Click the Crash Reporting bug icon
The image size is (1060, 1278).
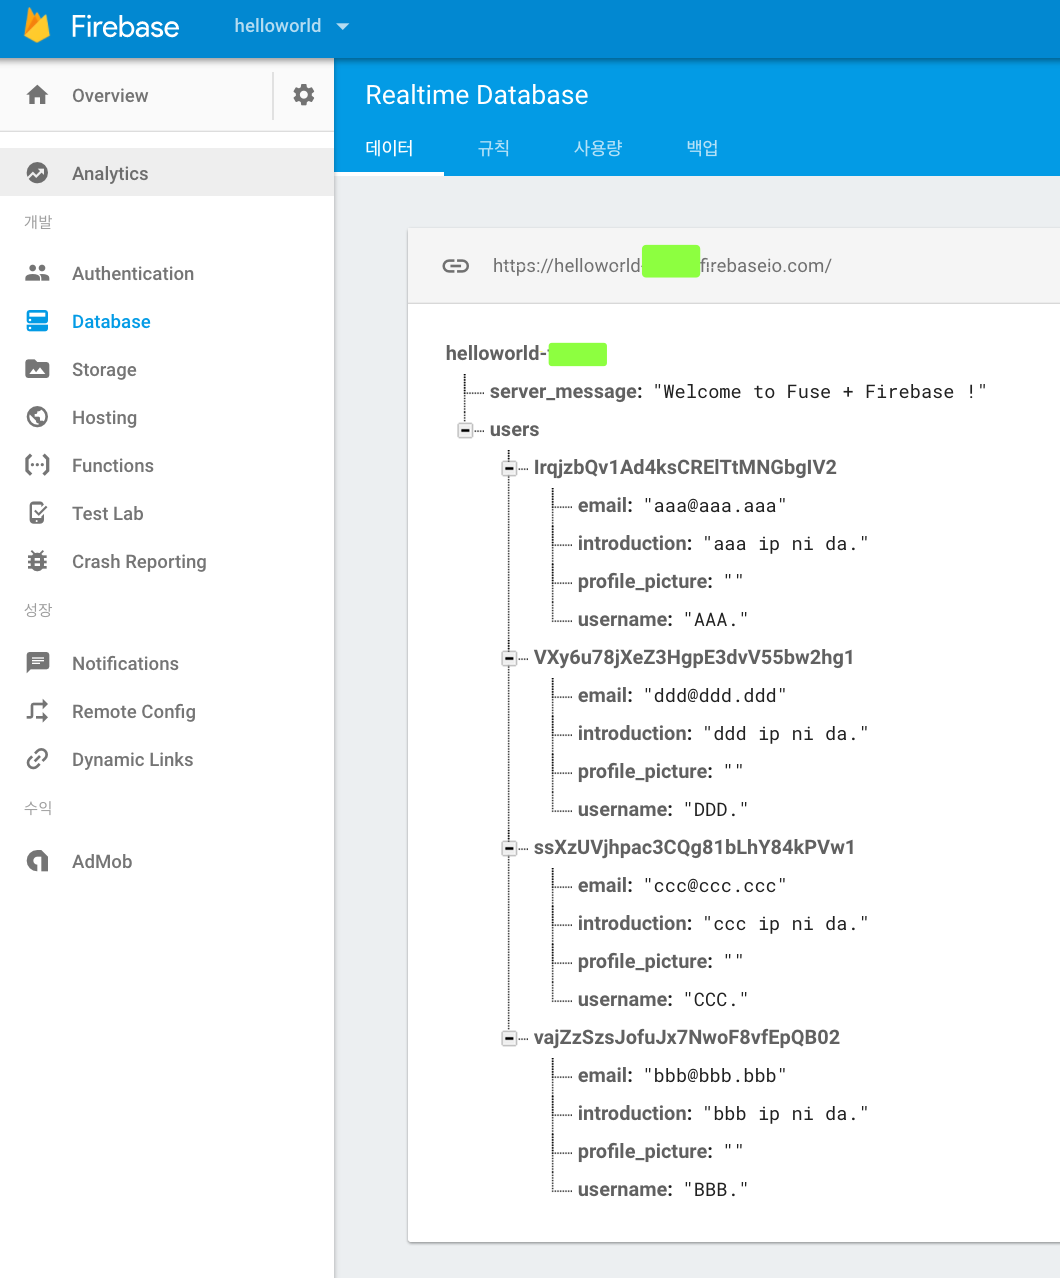click(x=37, y=561)
